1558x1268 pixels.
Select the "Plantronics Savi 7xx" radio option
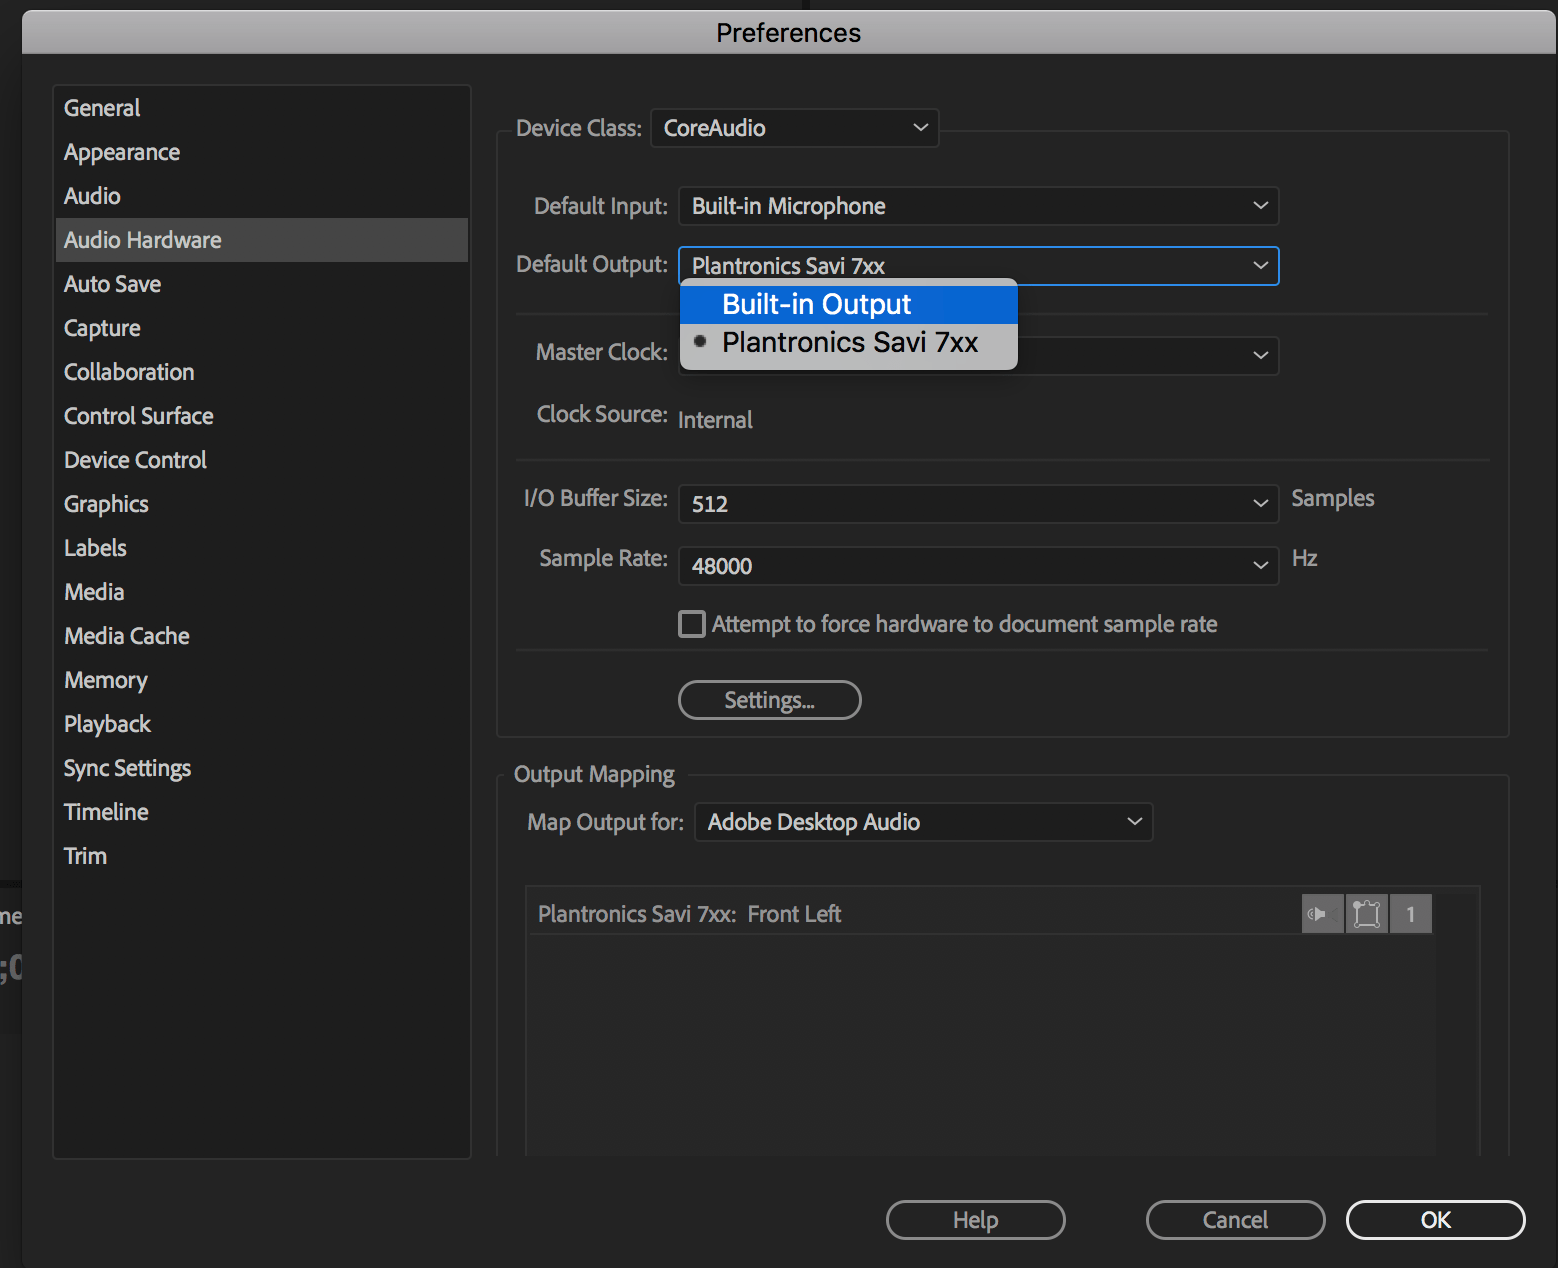[x=849, y=342]
